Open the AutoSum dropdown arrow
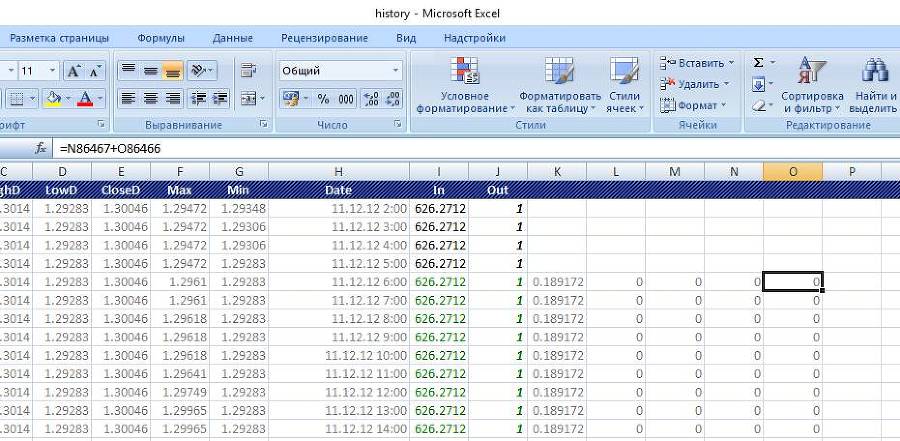Screen dimensions: 900x441 773,63
